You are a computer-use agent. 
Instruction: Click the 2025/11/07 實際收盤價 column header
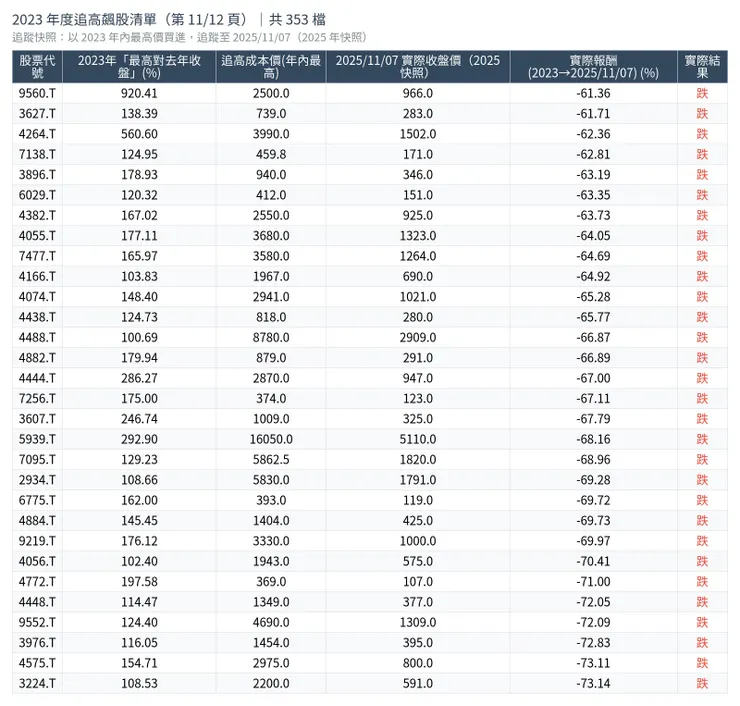coord(418,67)
